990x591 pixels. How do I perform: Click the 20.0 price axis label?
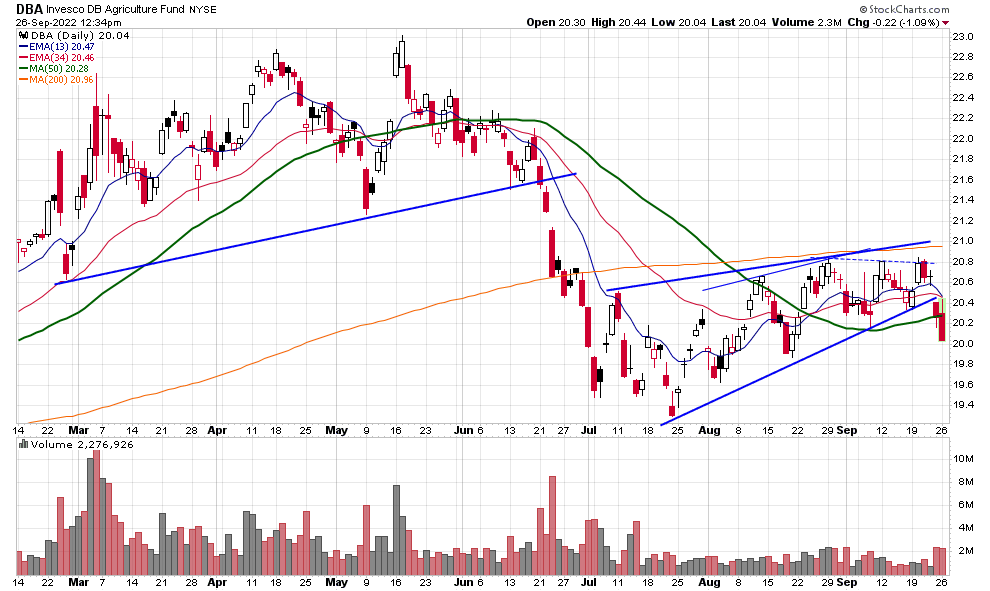pos(962,343)
